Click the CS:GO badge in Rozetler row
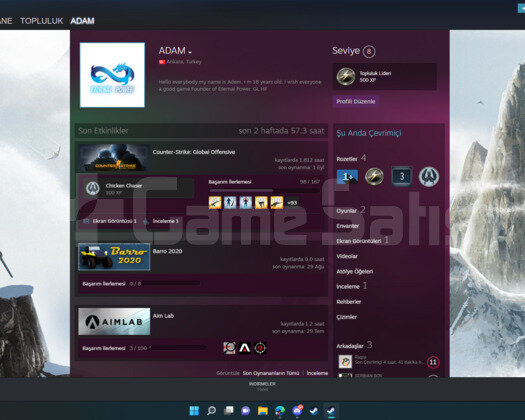 tap(429, 176)
